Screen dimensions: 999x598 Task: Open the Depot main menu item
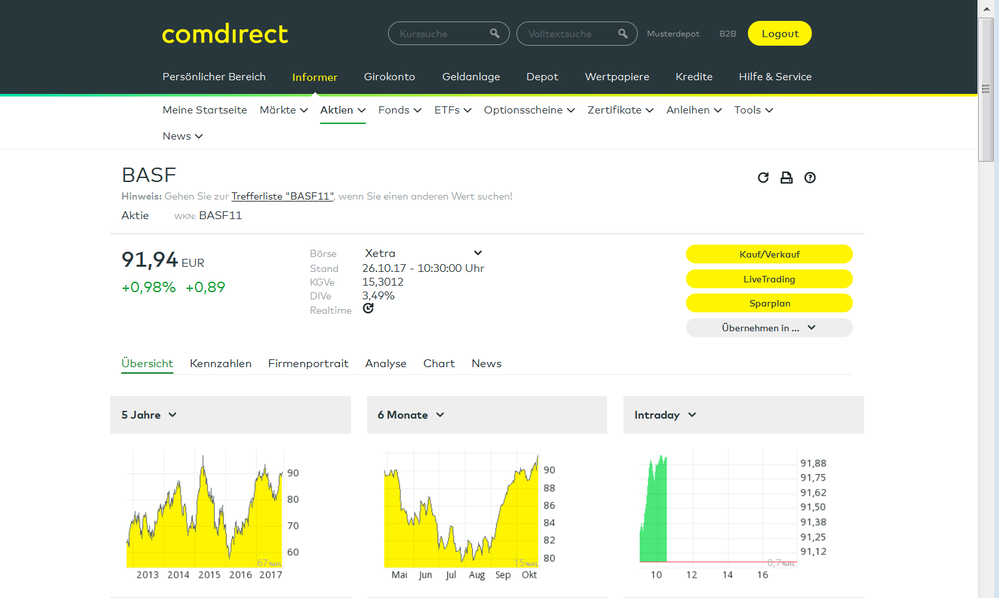pyautogui.click(x=542, y=77)
